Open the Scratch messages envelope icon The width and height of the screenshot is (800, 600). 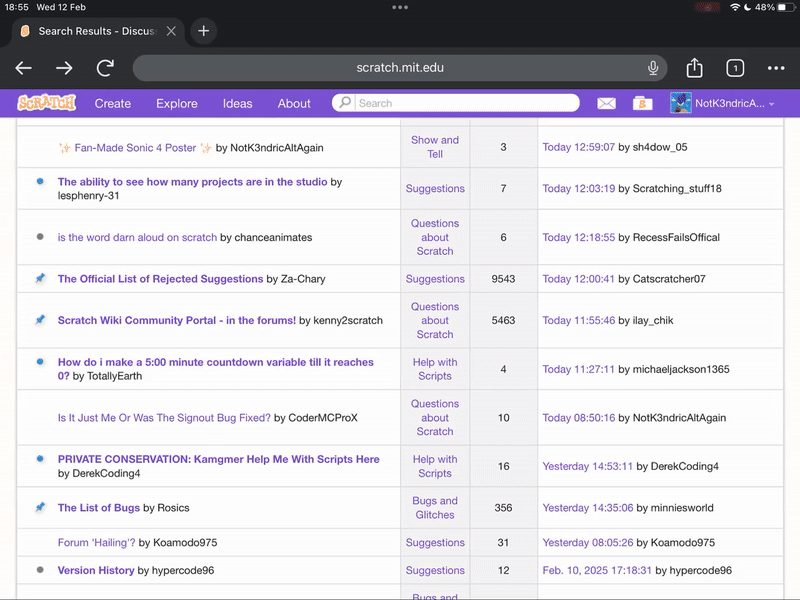tap(606, 103)
